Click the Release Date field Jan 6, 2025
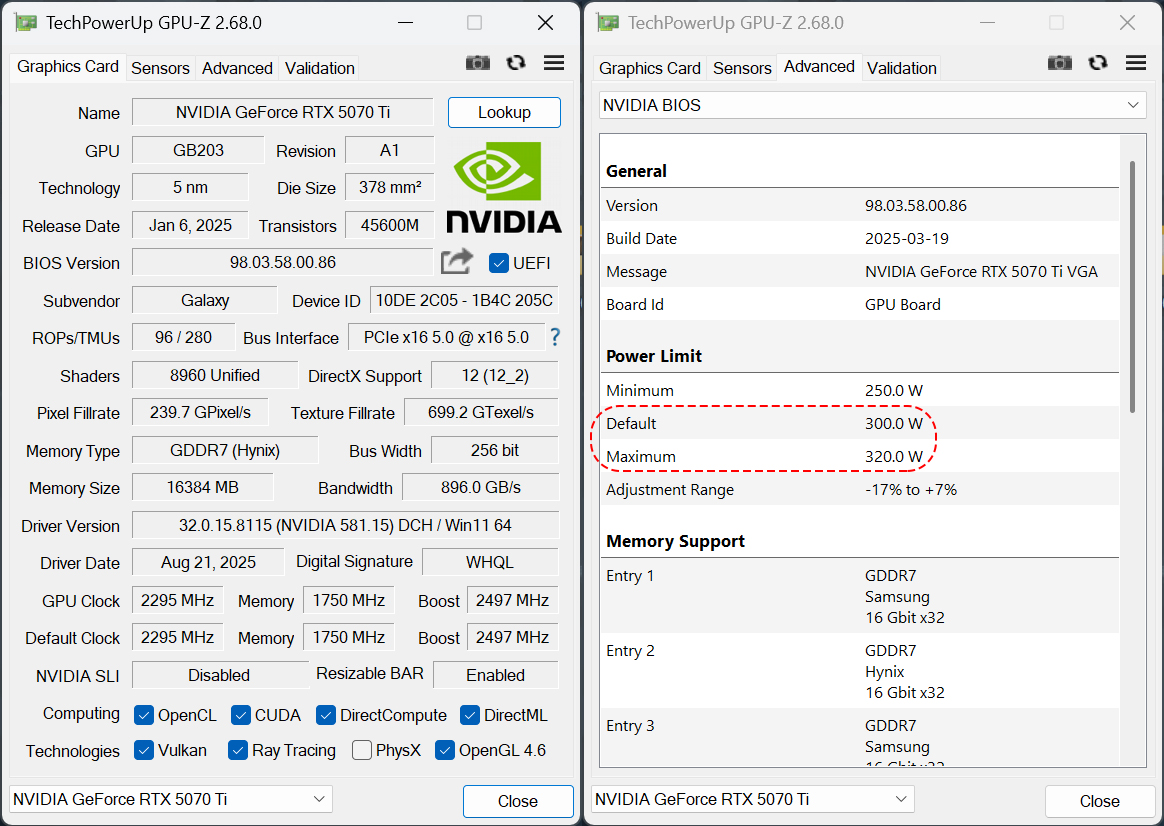 pyautogui.click(x=190, y=225)
